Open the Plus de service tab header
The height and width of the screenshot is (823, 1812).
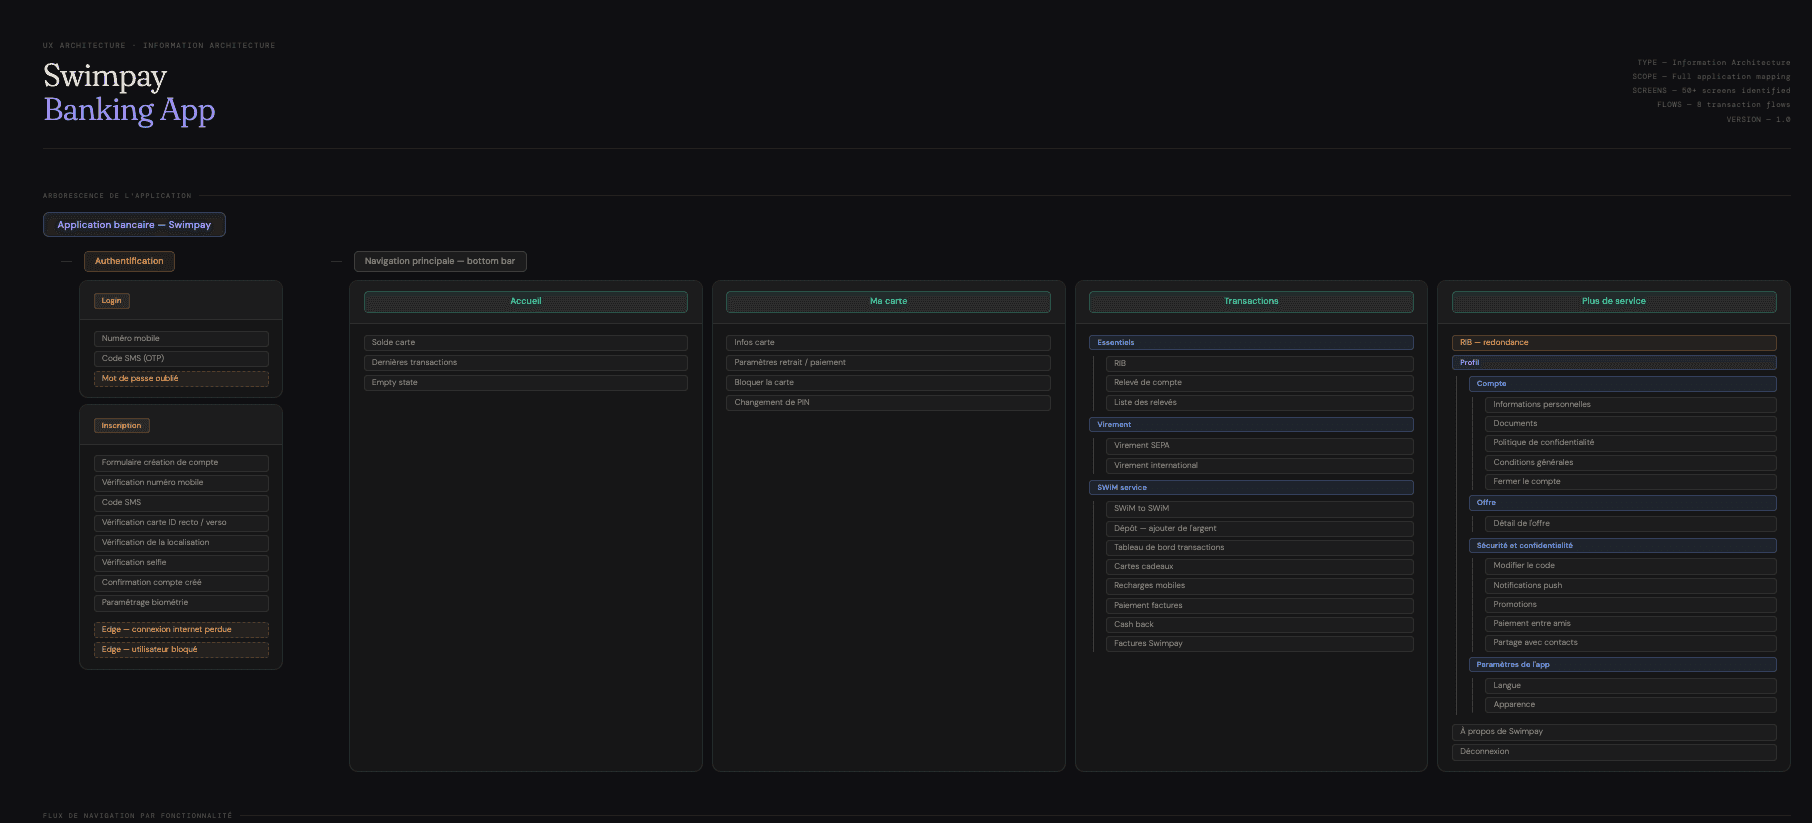click(x=1614, y=301)
